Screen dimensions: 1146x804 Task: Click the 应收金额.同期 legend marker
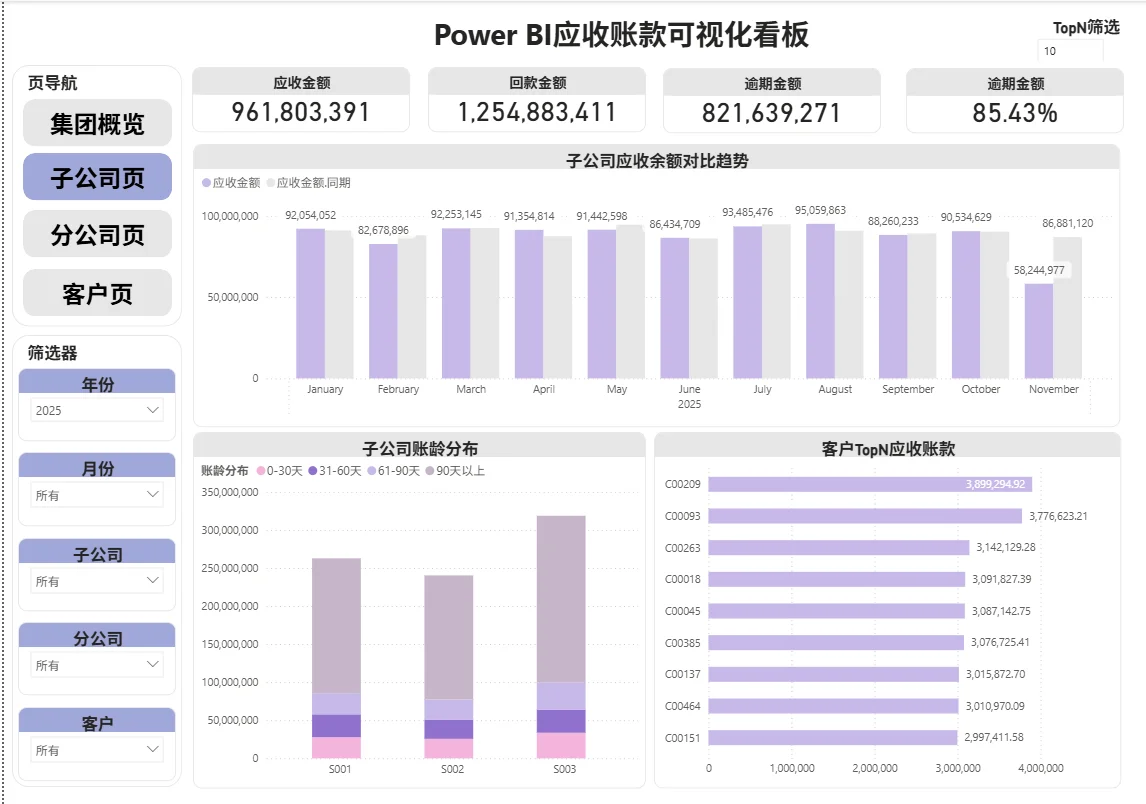pyautogui.click(x=270, y=183)
